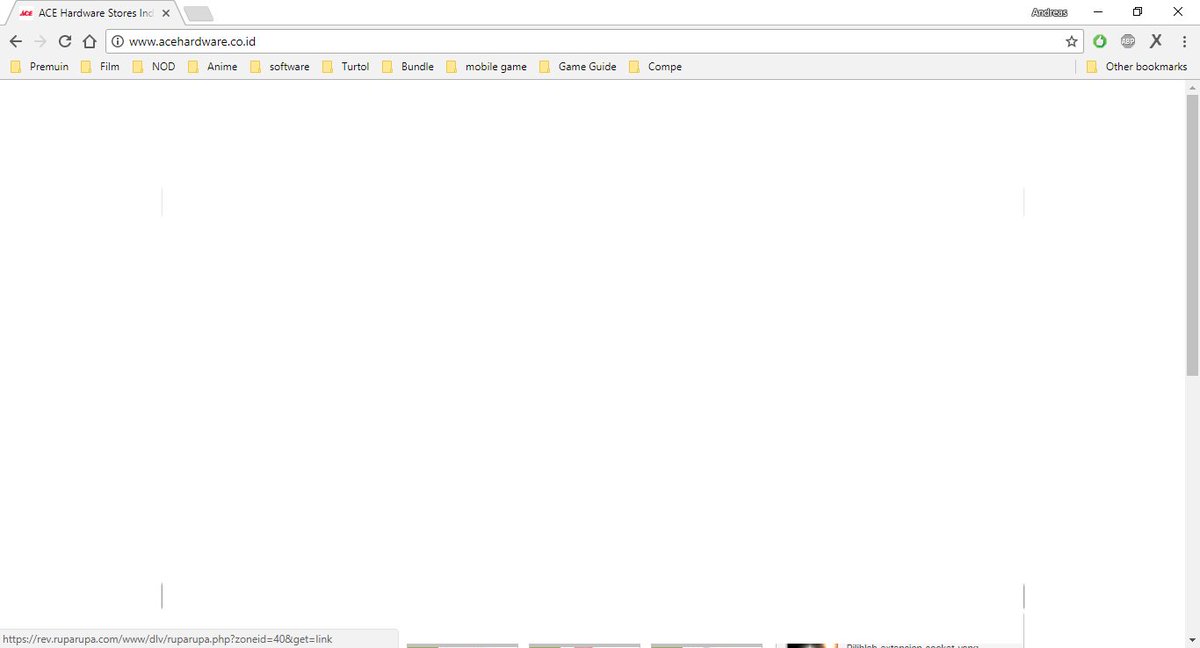This screenshot has width=1200, height=648.
Task: Close the ACE Hardware Stores tab
Action: click(166, 13)
